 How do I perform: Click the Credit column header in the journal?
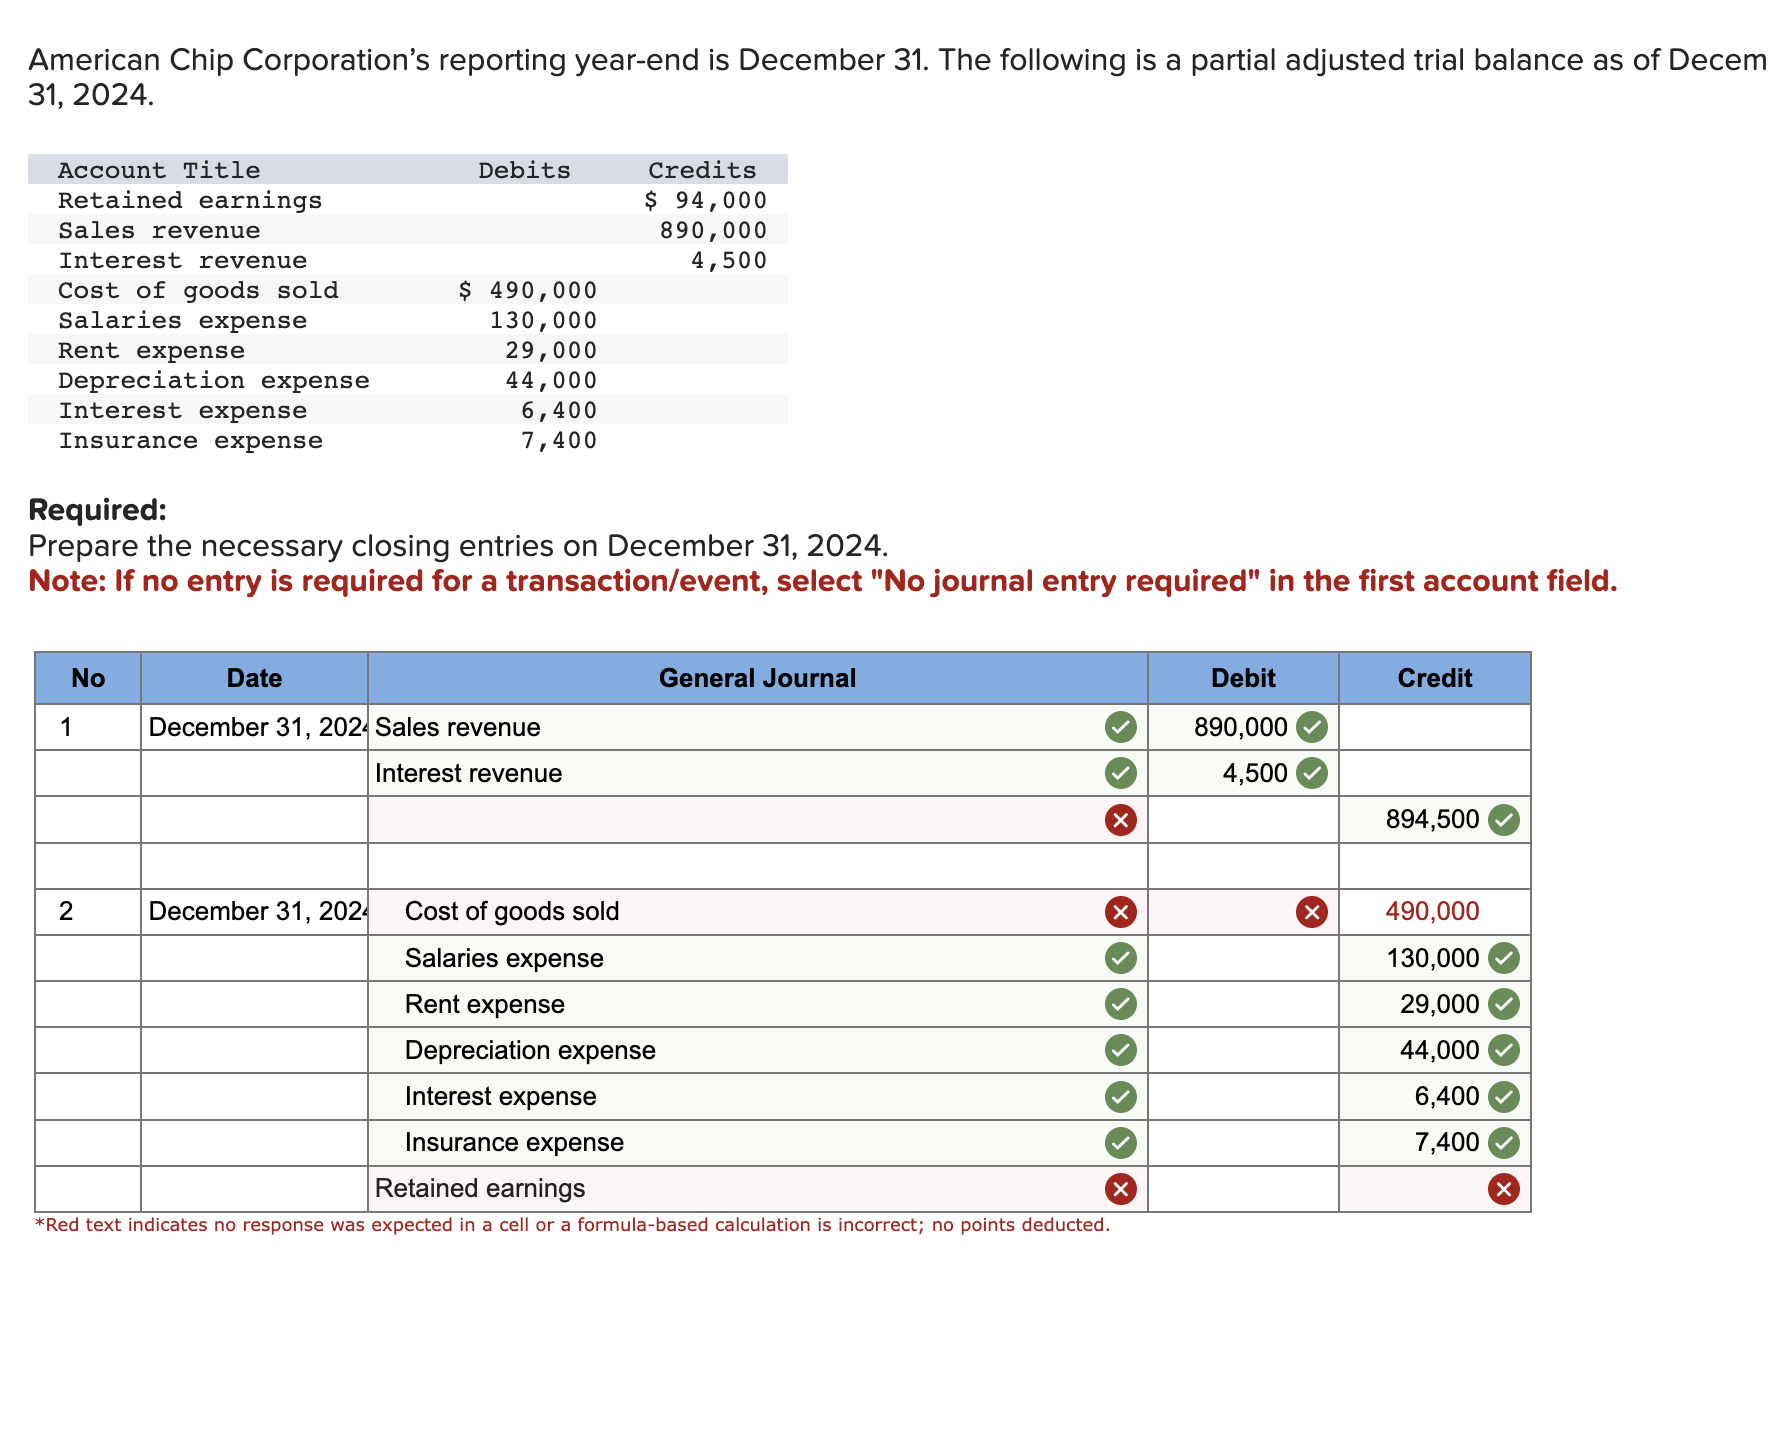pos(1434,678)
